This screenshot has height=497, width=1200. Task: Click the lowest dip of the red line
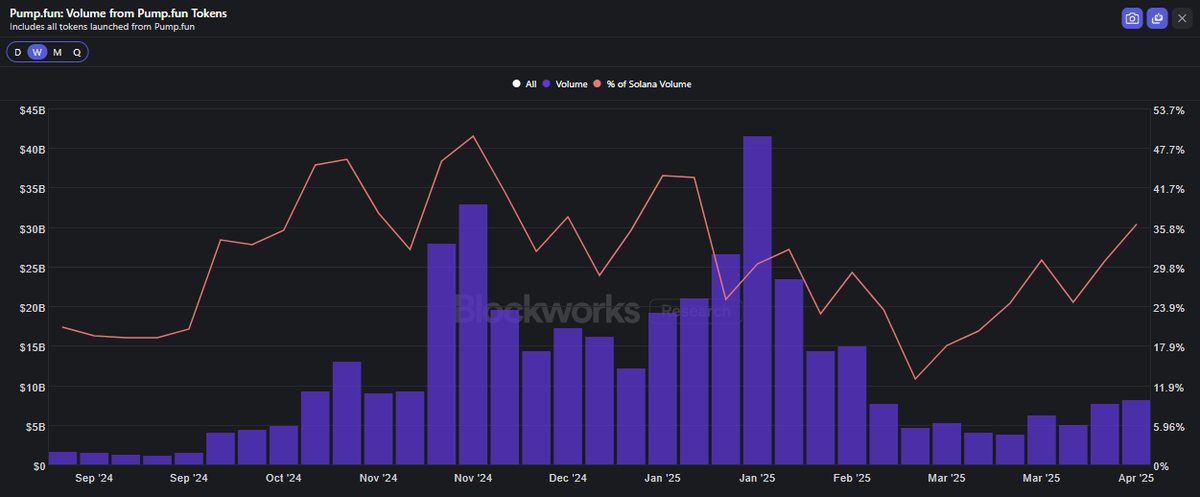click(914, 379)
